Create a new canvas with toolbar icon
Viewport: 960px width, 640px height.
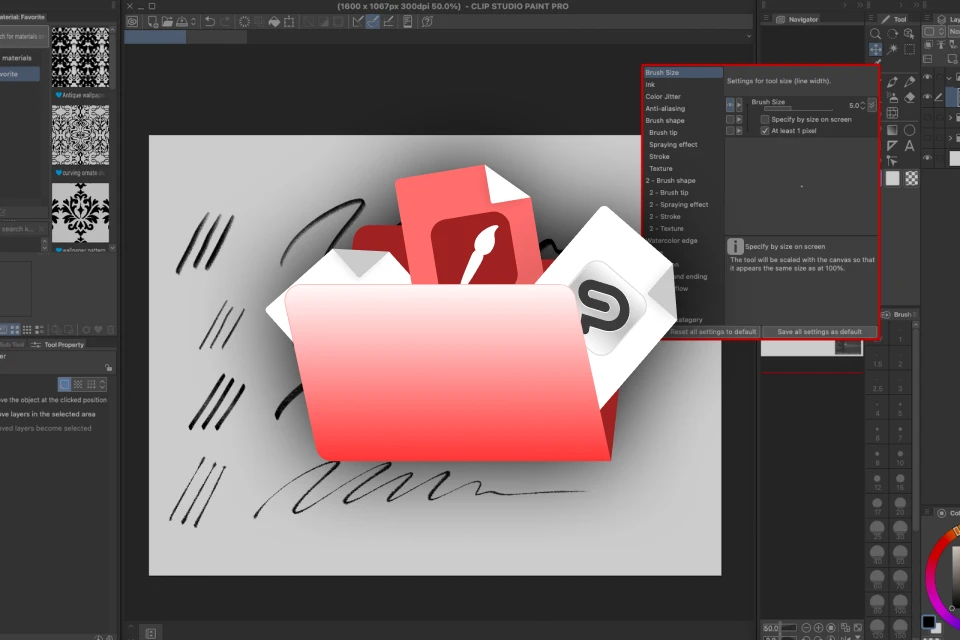click(152, 21)
